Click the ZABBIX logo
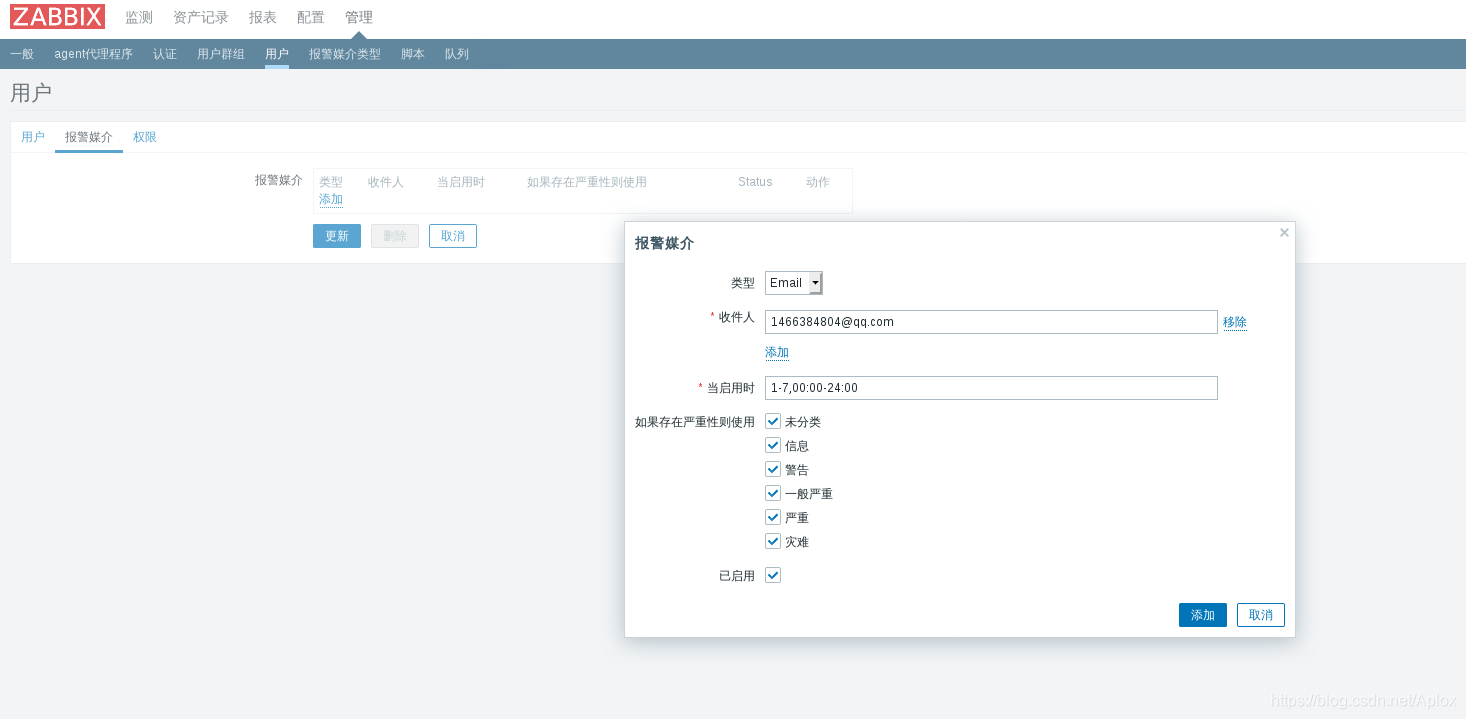Image resolution: width=1466 pixels, height=719 pixels. click(57, 16)
